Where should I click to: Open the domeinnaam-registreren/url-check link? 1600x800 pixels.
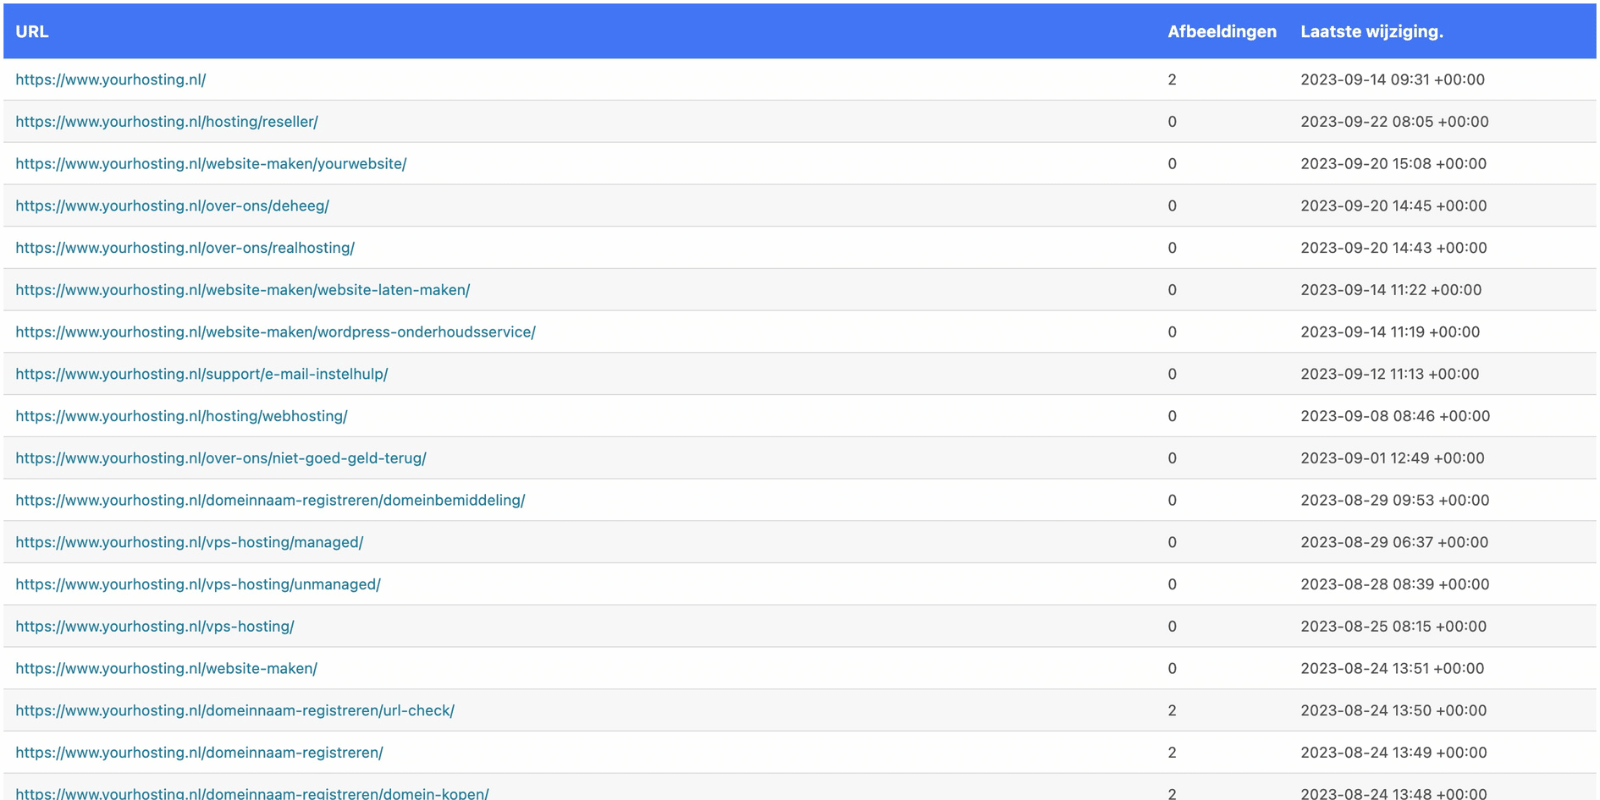[235, 710]
